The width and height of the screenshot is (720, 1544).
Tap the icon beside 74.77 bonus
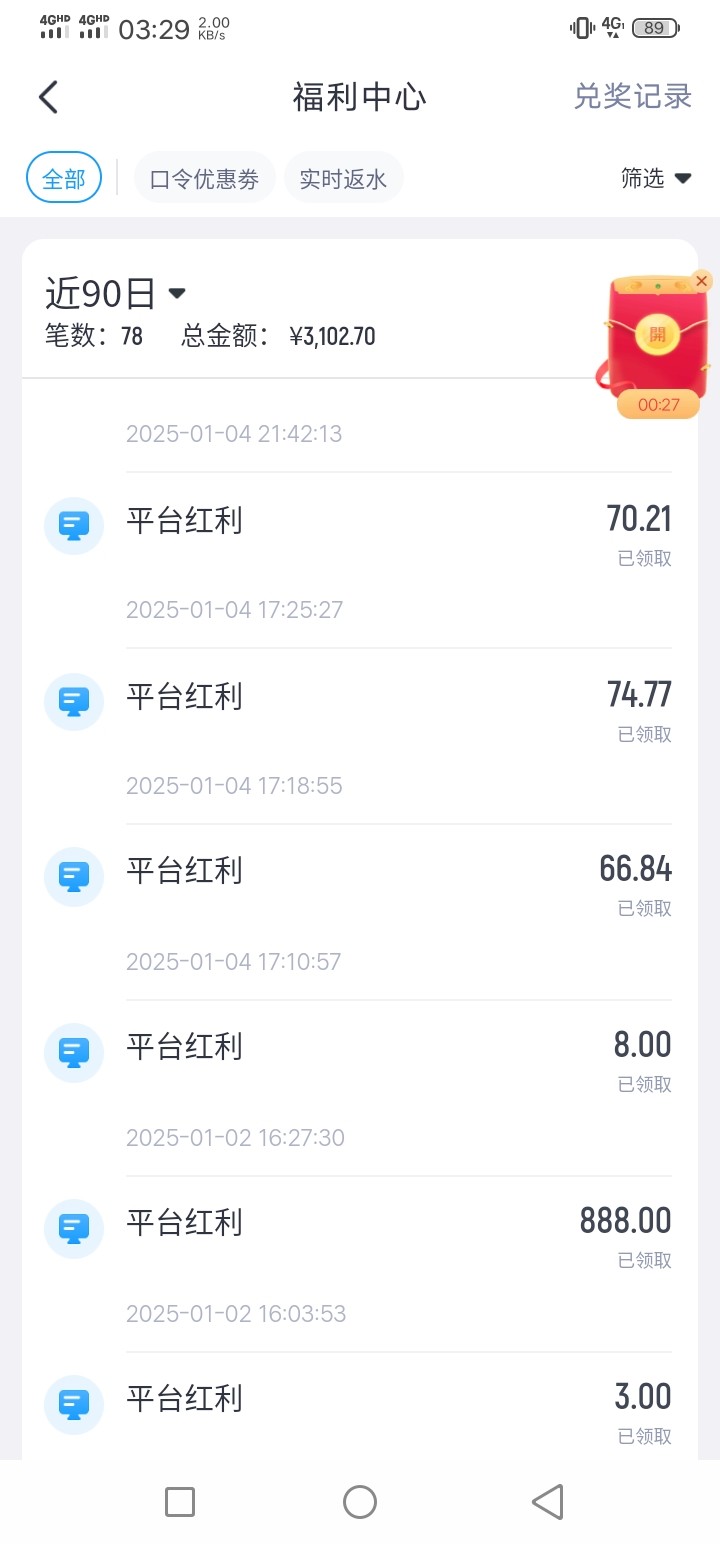point(74,701)
